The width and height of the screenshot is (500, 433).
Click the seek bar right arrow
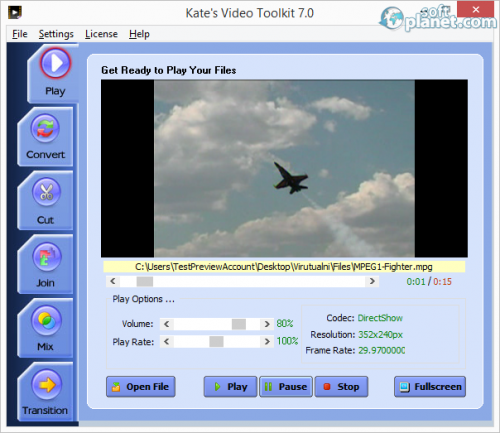click(x=372, y=281)
